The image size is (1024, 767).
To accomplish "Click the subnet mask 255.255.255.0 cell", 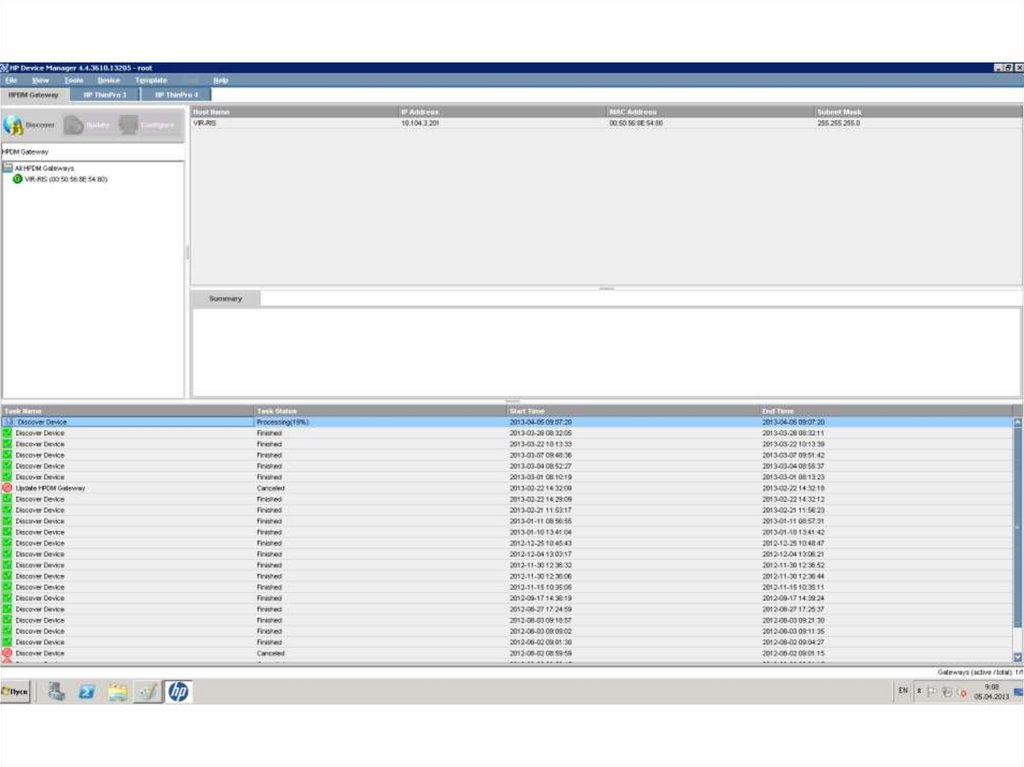I will 918,123.
